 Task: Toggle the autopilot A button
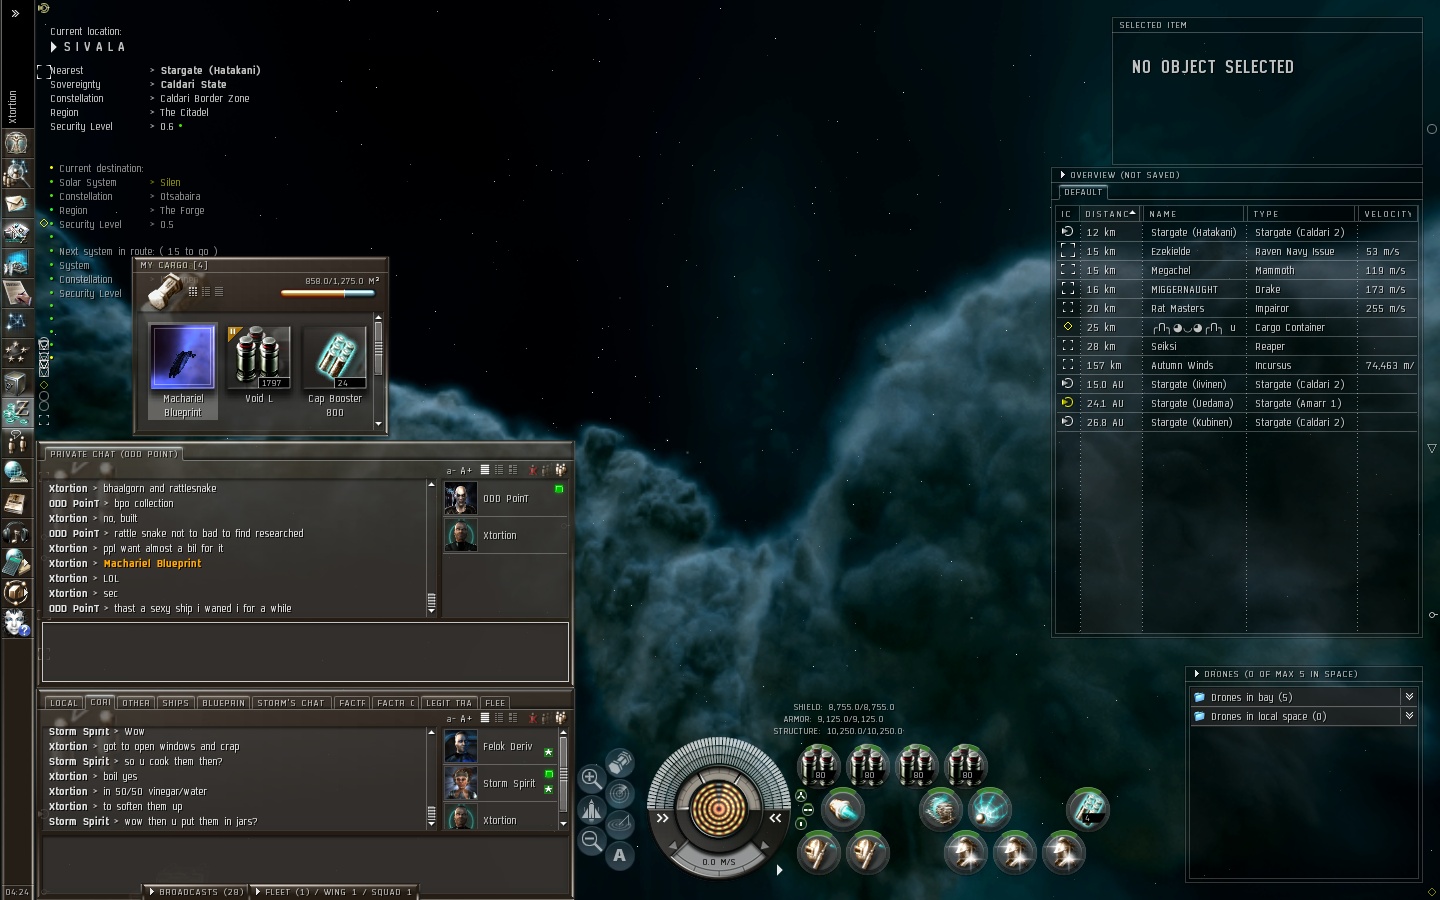coord(620,855)
